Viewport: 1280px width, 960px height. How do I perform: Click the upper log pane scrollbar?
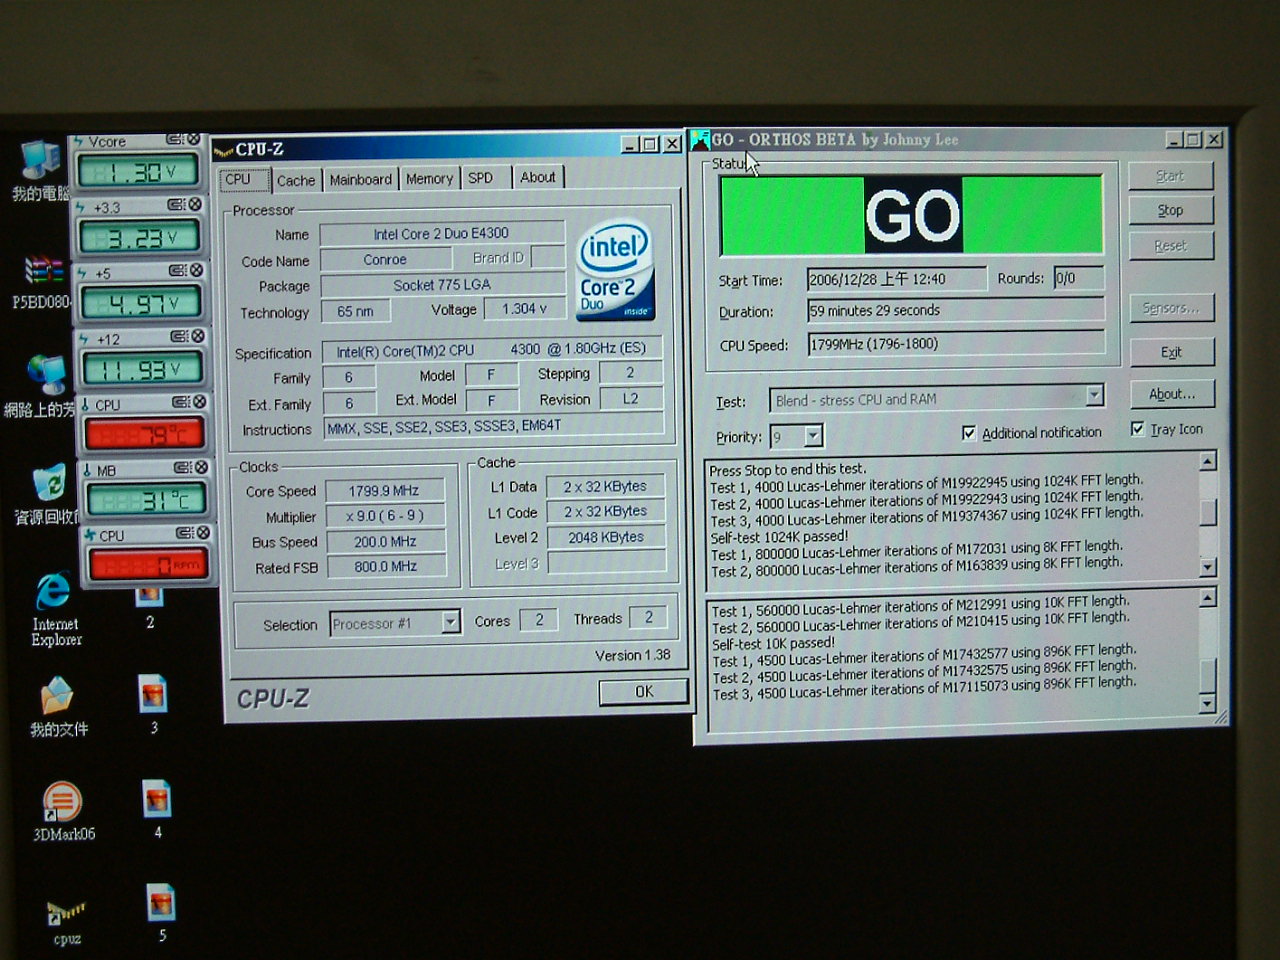click(1208, 514)
